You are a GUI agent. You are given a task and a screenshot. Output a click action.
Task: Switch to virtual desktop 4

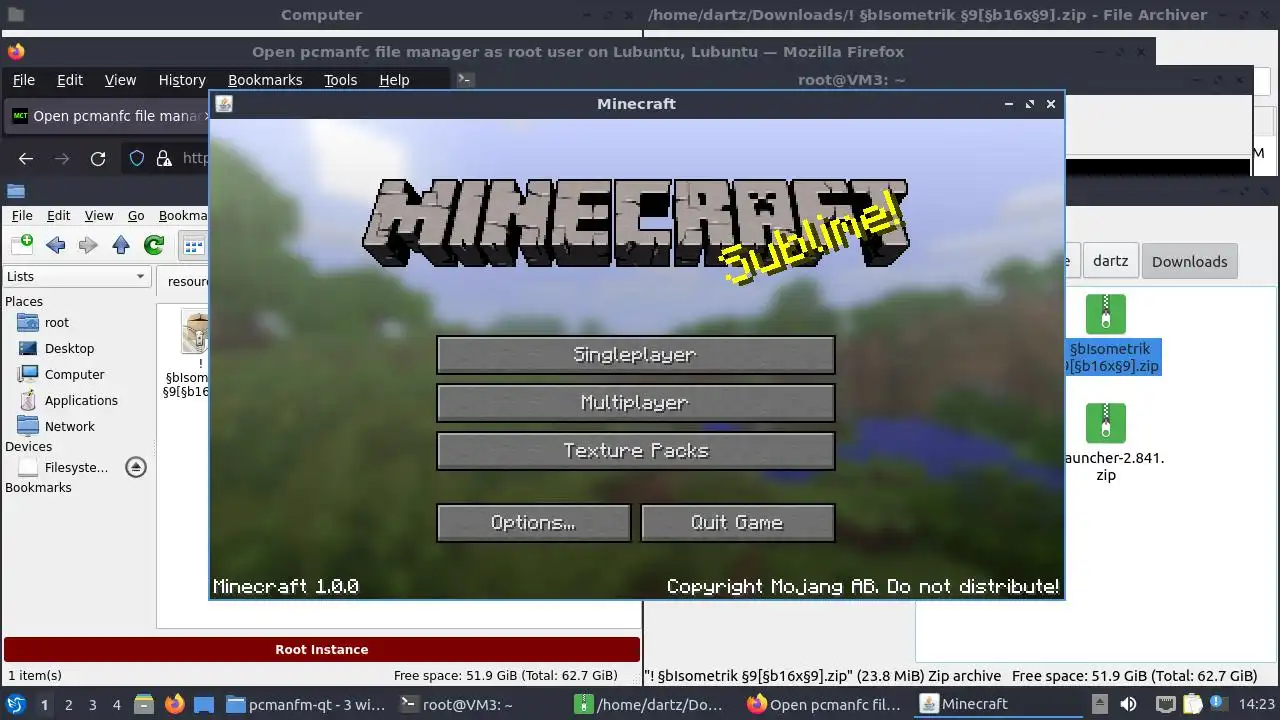pos(116,705)
